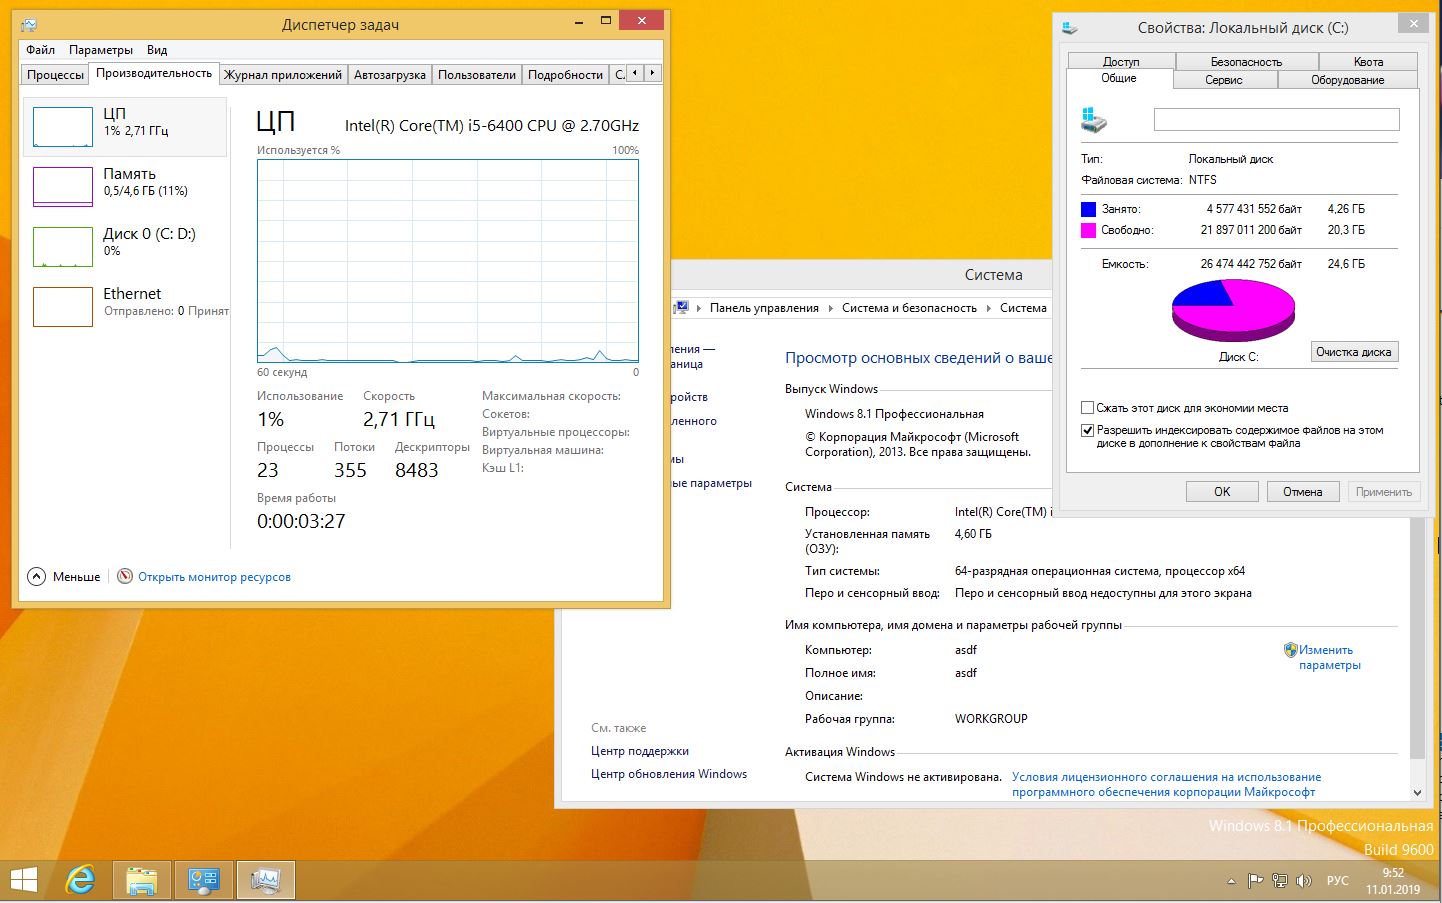Open the license agreement terms link

(1166, 784)
